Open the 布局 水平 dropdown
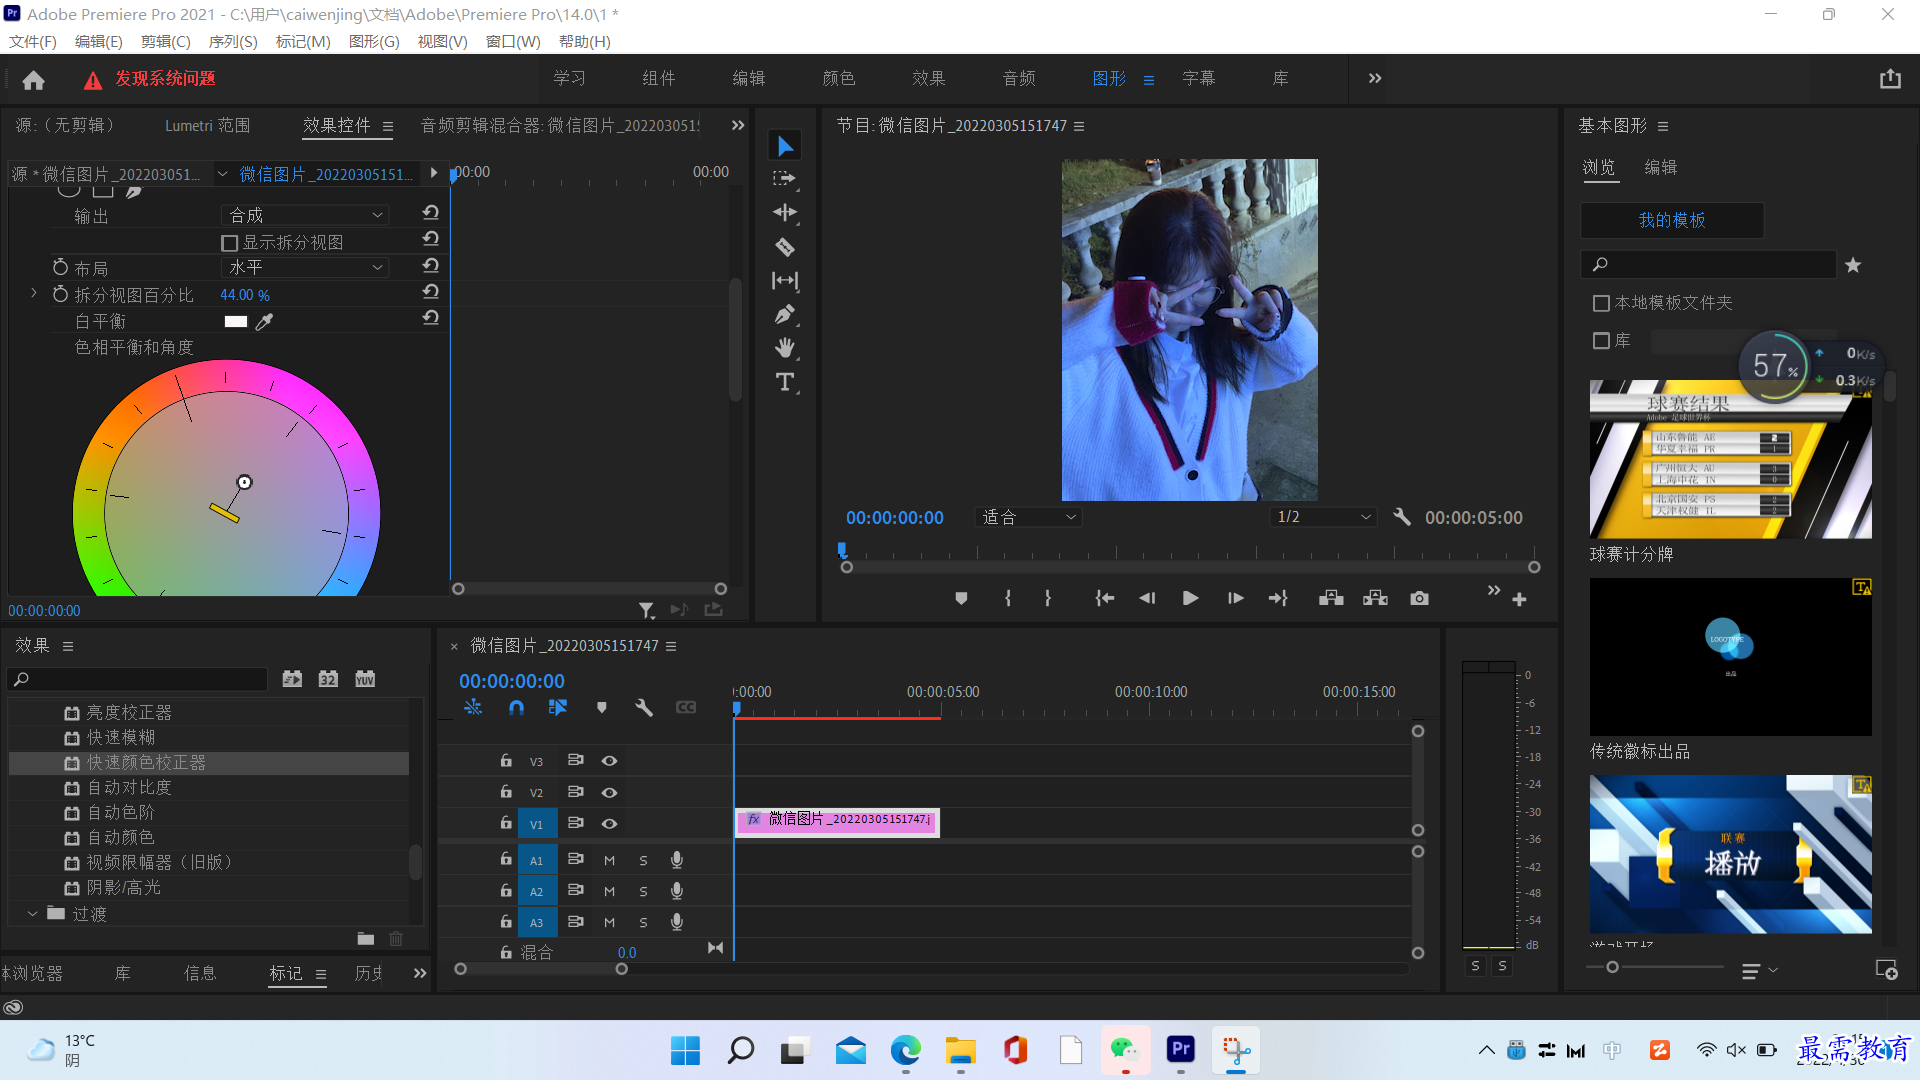This screenshot has width=1920, height=1080. (304, 267)
